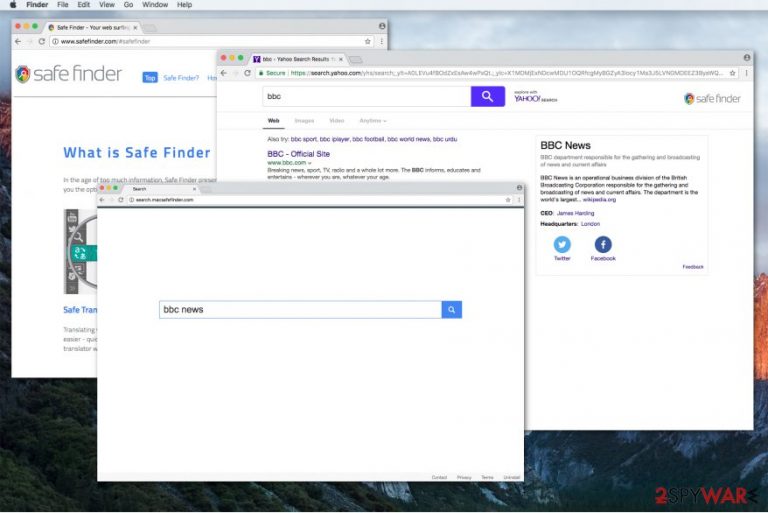Open wikipedia.org link in BBC News card
768x513 pixels.
(x=600, y=200)
